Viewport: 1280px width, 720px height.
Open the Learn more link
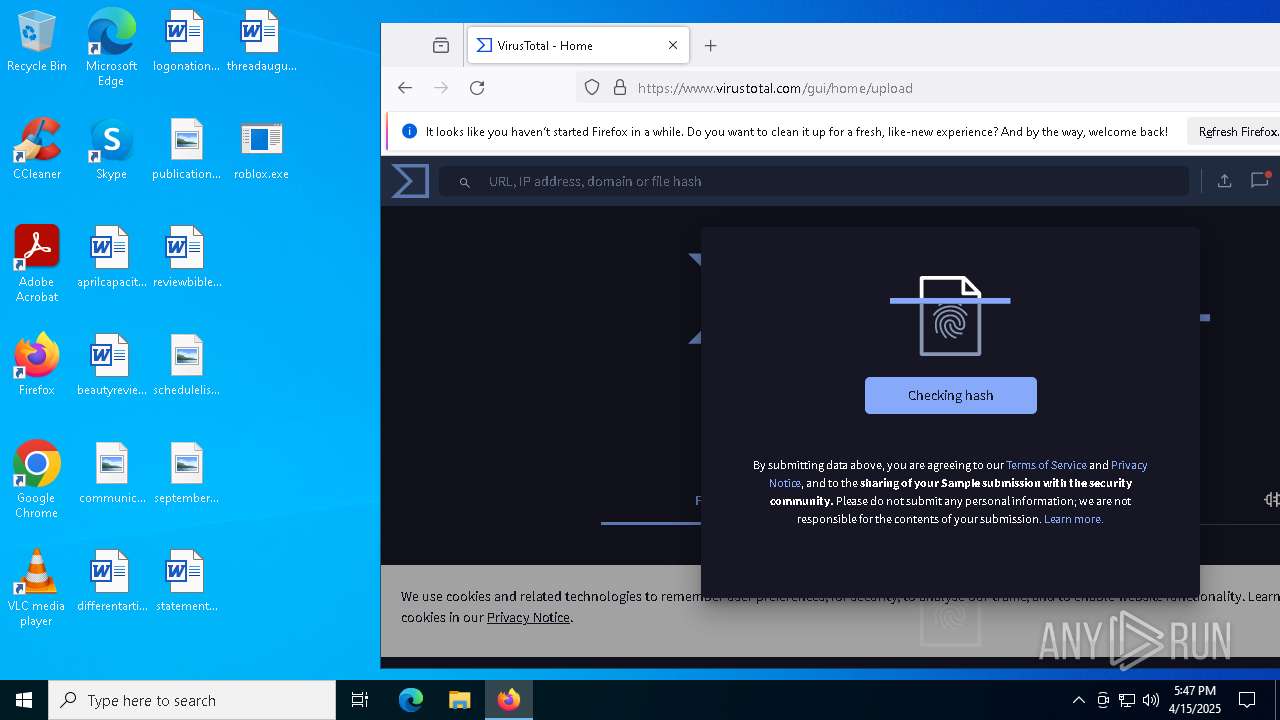(x=1073, y=519)
